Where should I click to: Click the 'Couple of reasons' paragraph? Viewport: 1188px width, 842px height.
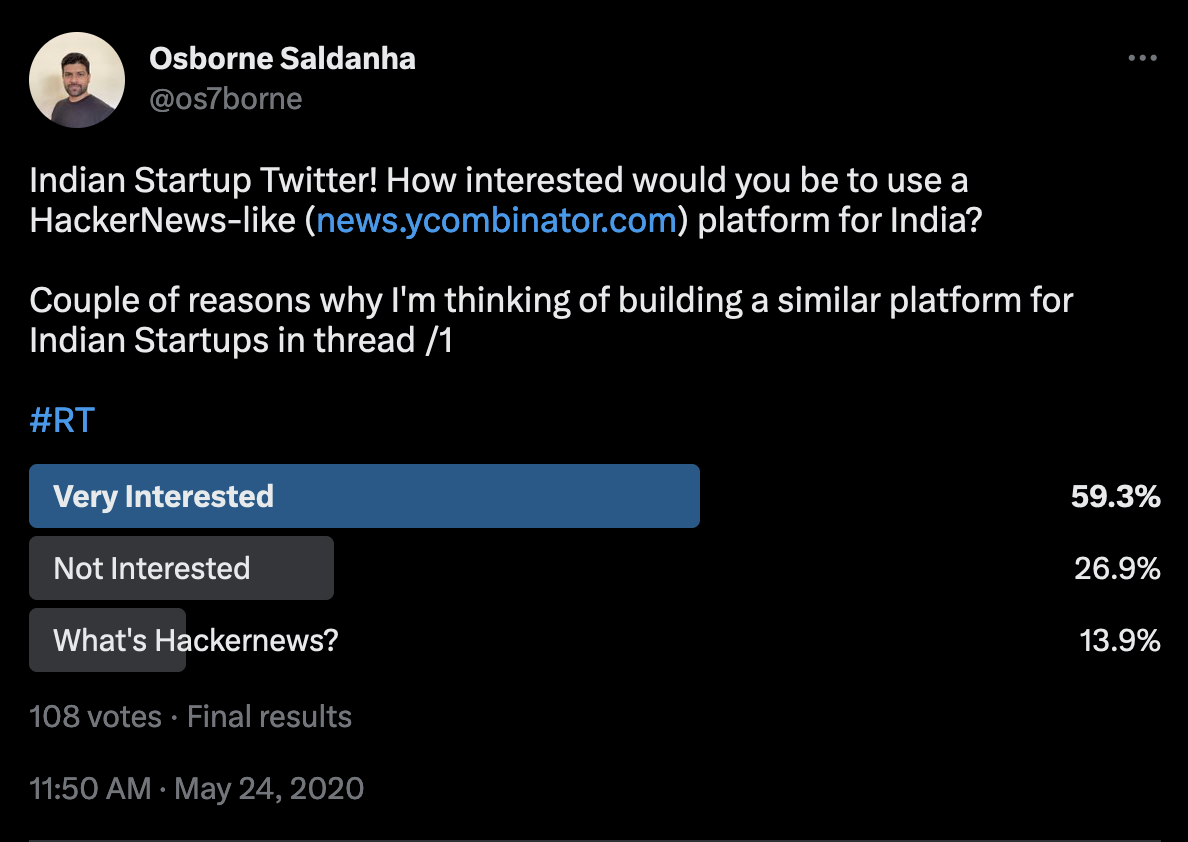(x=551, y=300)
